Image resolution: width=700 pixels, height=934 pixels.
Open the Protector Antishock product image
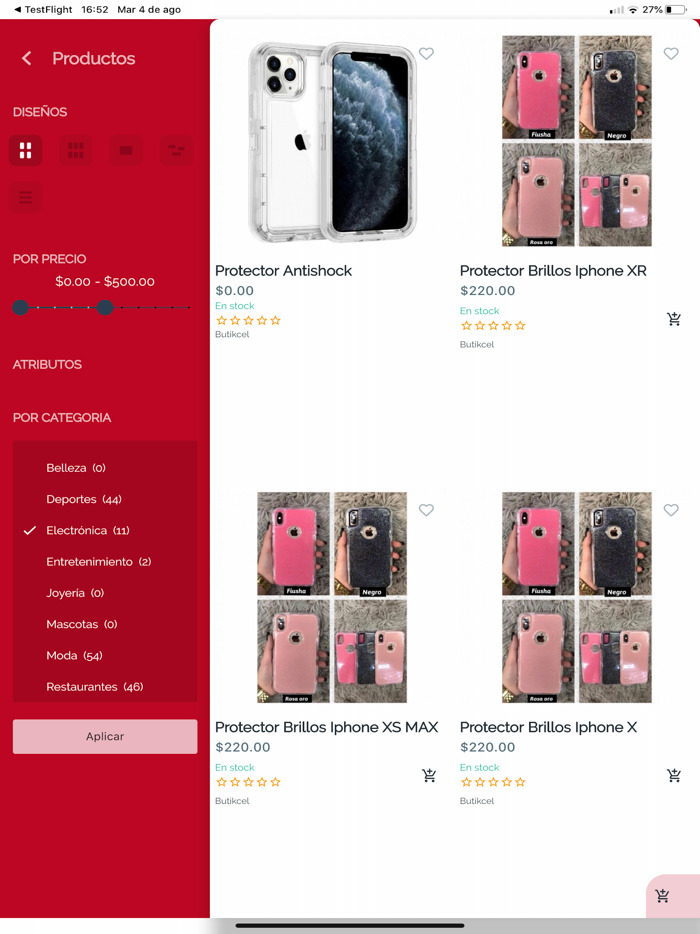(329, 142)
